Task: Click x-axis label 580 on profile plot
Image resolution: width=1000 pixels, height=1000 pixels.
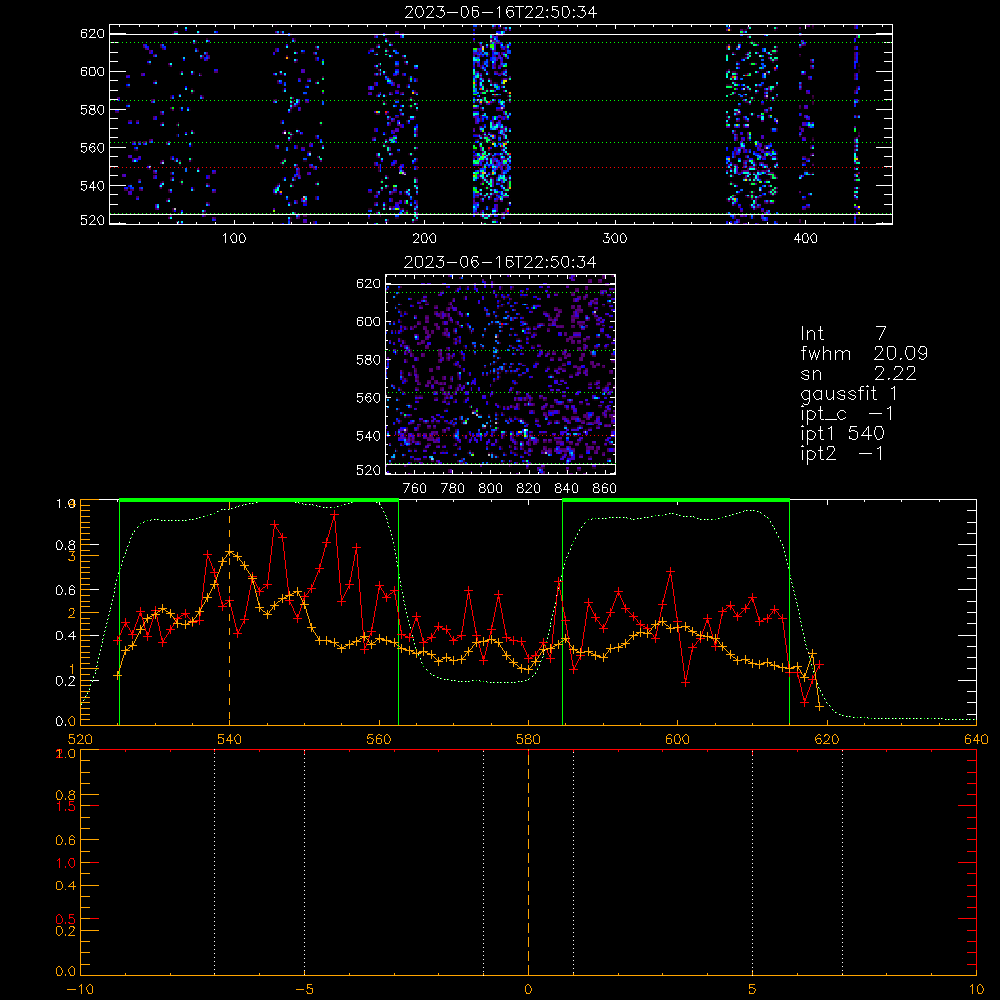Action: point(529,739)
